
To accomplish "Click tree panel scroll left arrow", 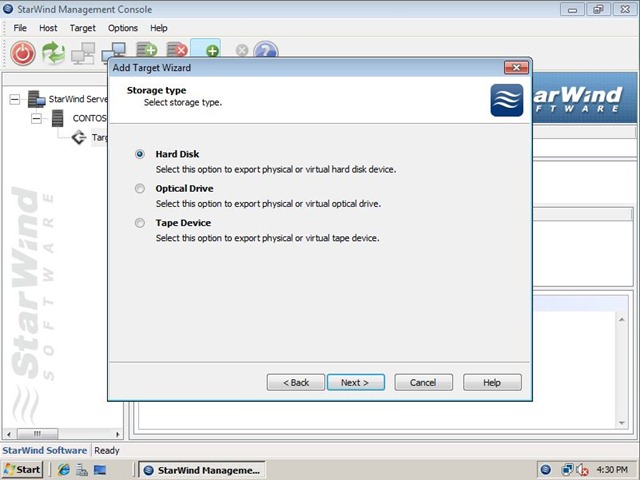I will (x=9, y=434).
